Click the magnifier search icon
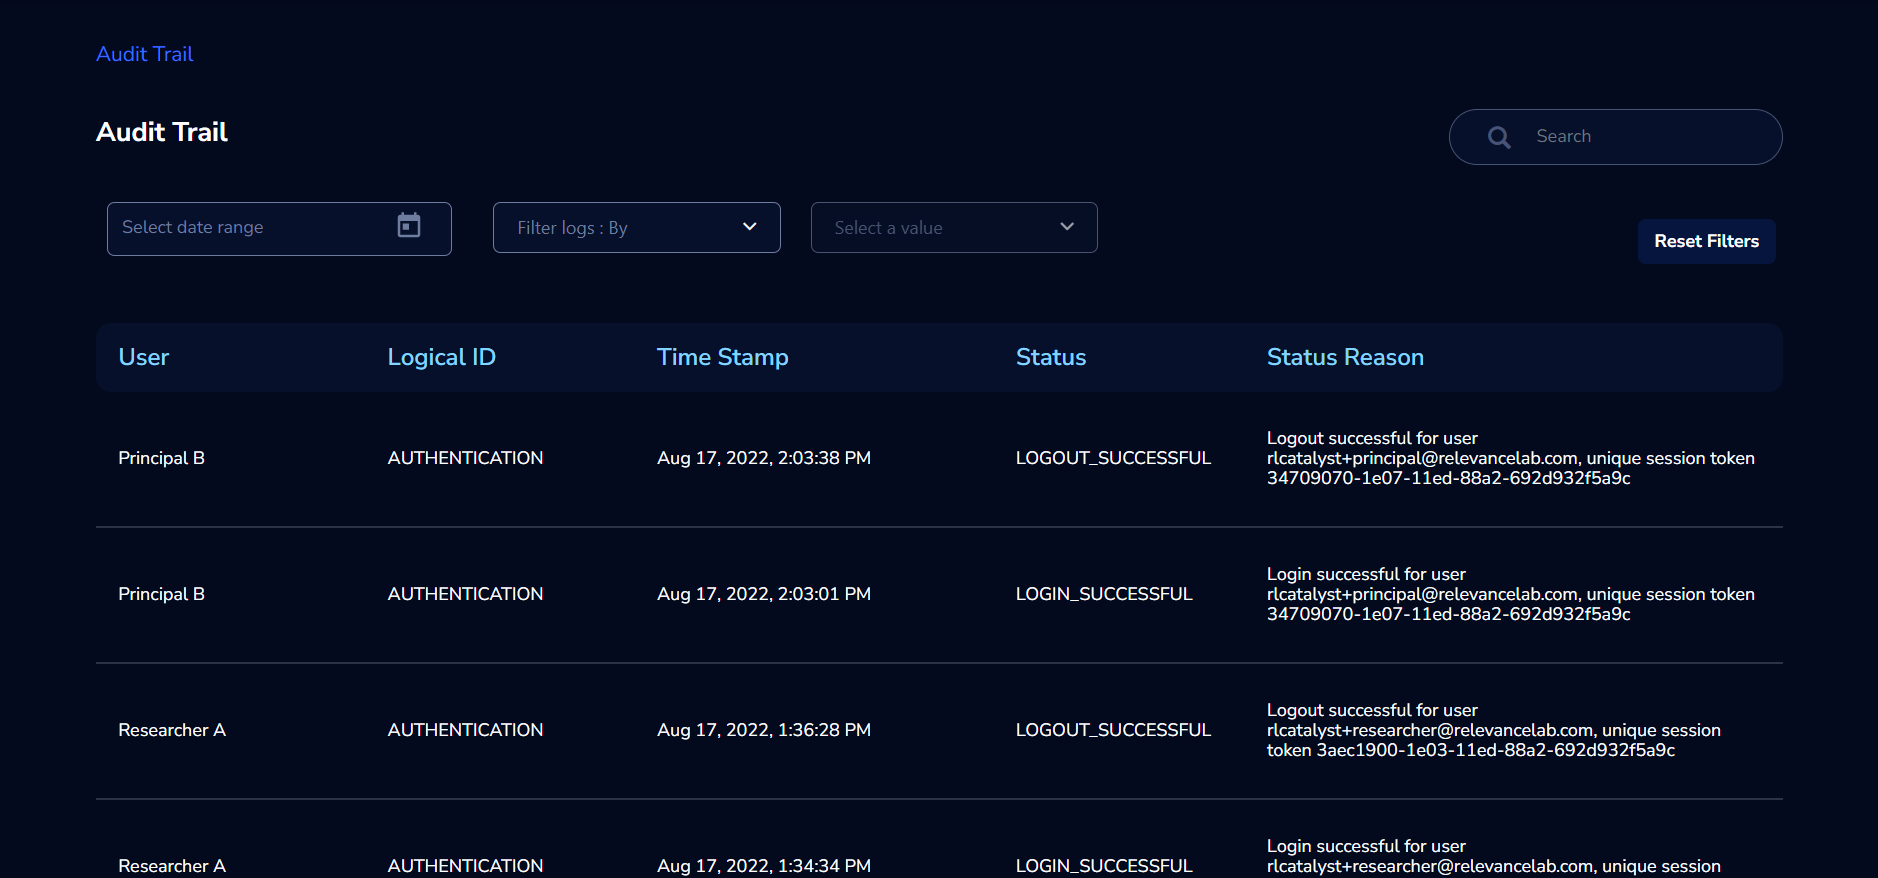Image resolution: width=1878 pixels, height=878 pixels. coord(1499,137)
